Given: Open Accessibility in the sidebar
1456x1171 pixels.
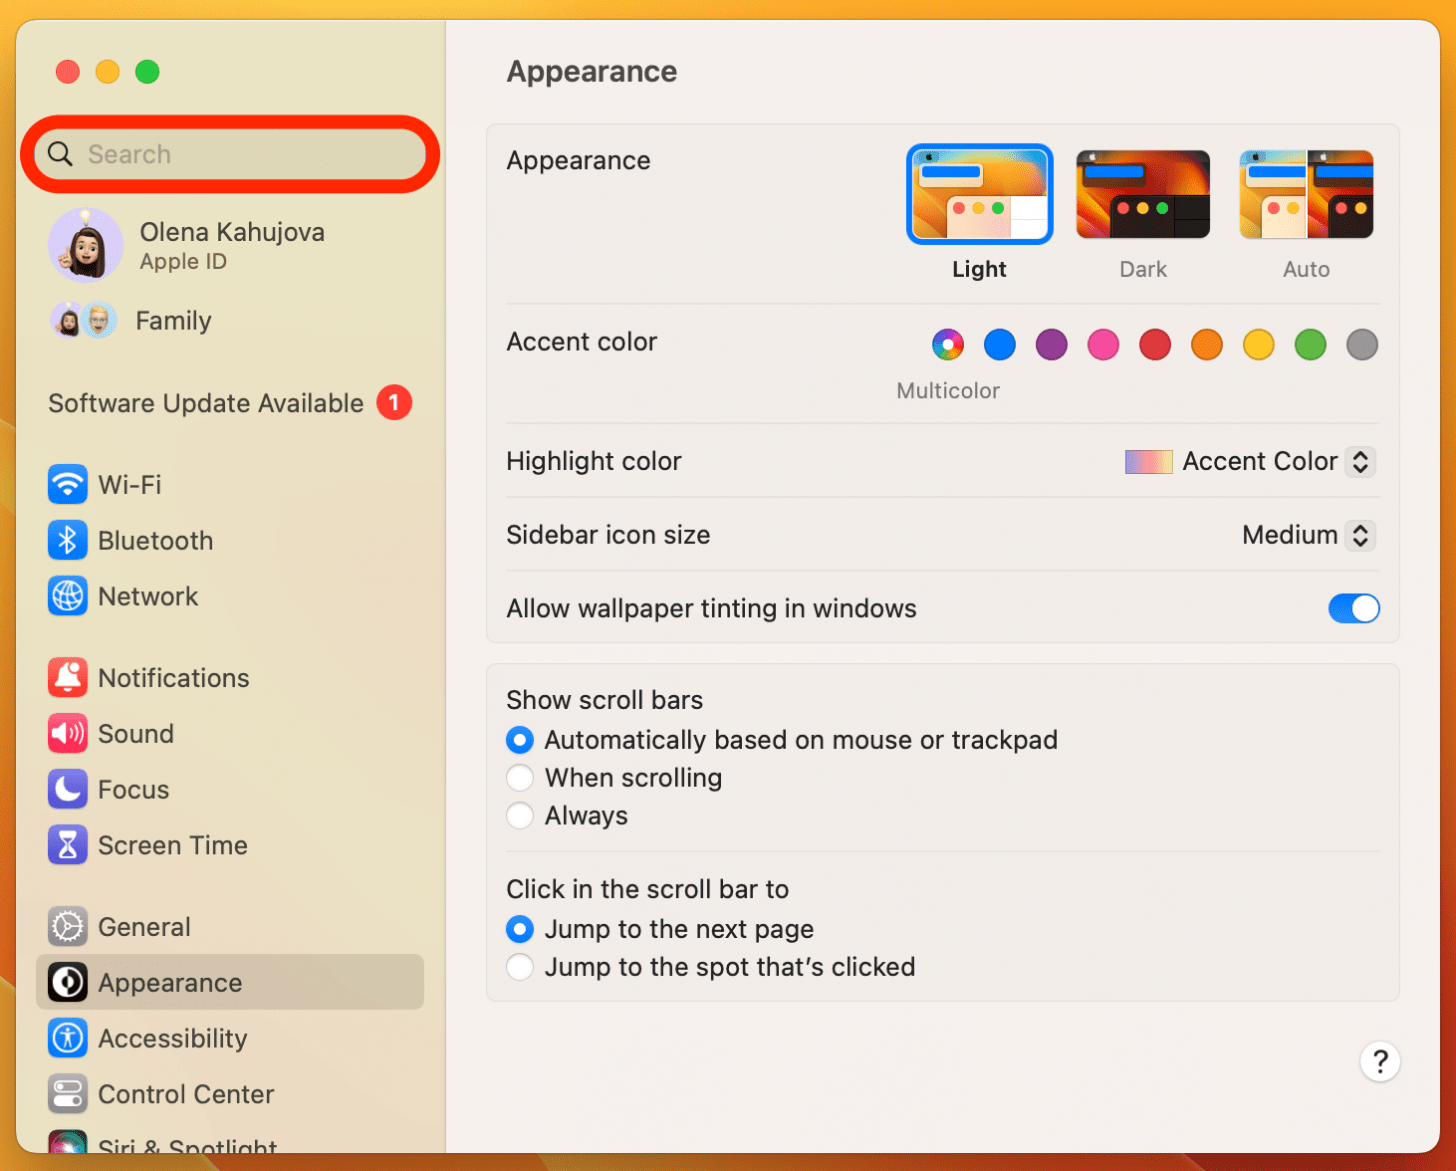Looking at the screenshot, I should [172, 1039].
